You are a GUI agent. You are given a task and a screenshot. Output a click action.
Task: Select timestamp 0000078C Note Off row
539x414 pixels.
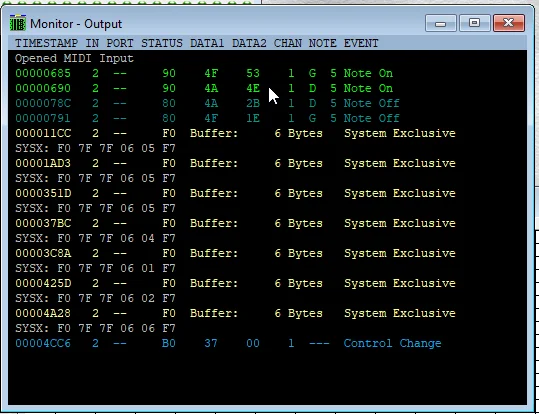(x=207, y=103)
